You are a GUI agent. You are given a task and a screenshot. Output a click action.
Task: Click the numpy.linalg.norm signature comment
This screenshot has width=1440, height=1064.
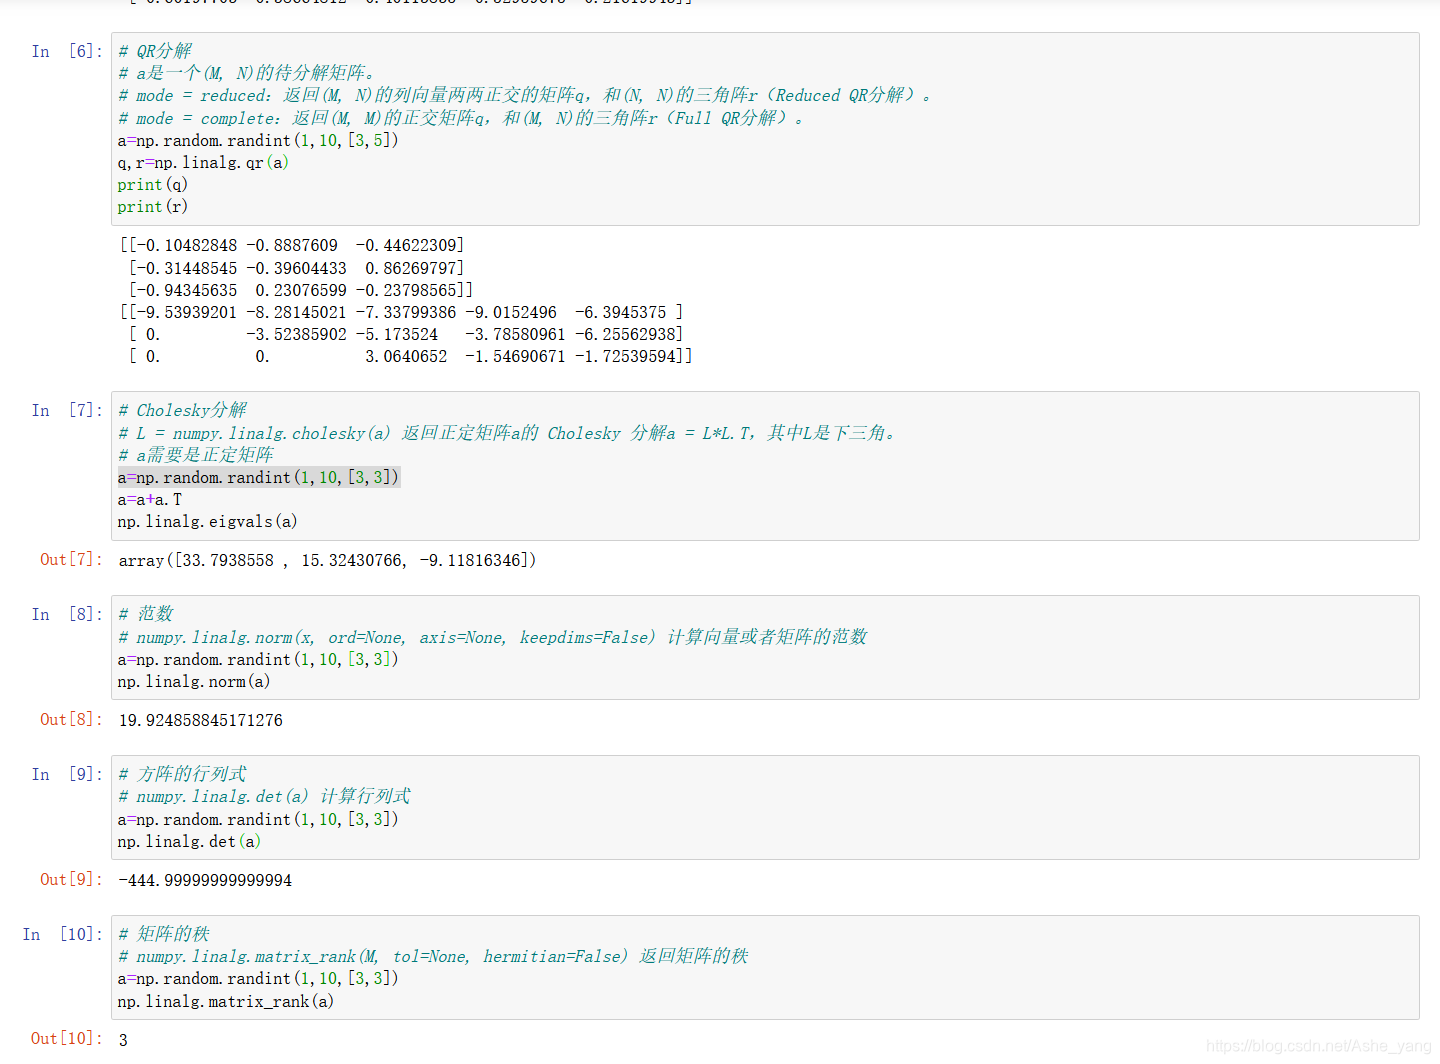tap(493, 637)
